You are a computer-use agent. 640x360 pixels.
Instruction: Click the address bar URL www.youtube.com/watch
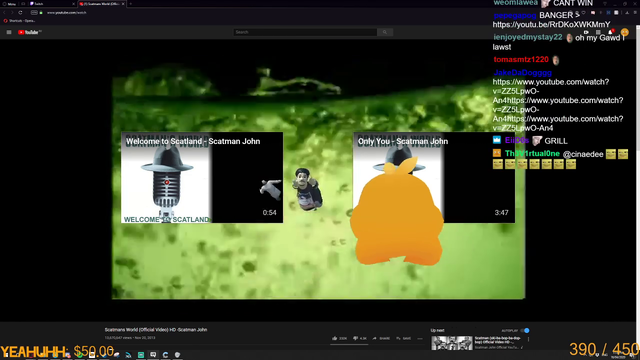click(x=67, y=13)
